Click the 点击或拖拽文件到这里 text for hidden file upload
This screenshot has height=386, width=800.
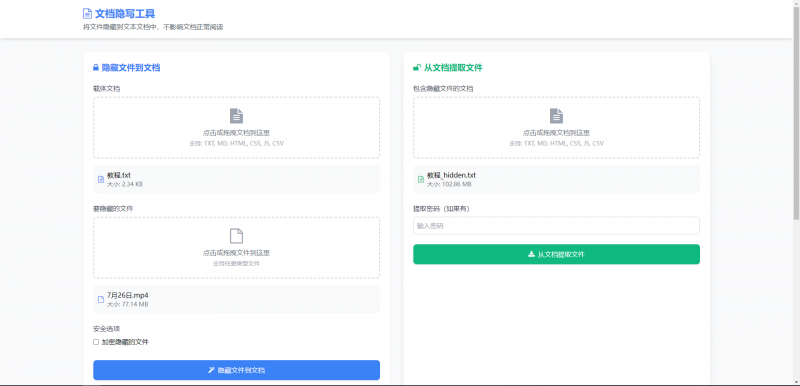[x=236, y=253]
